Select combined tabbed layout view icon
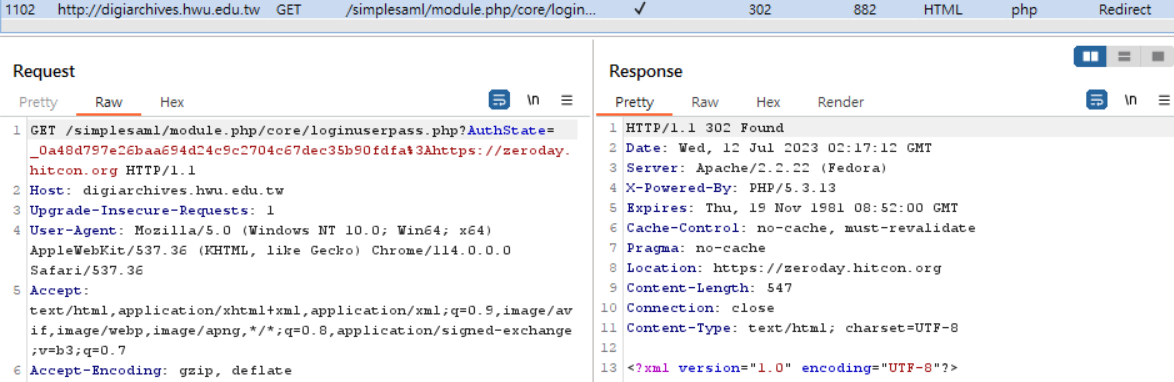Image resolution: width=1174 pixels, height=382 pixels. point(1157,56)
